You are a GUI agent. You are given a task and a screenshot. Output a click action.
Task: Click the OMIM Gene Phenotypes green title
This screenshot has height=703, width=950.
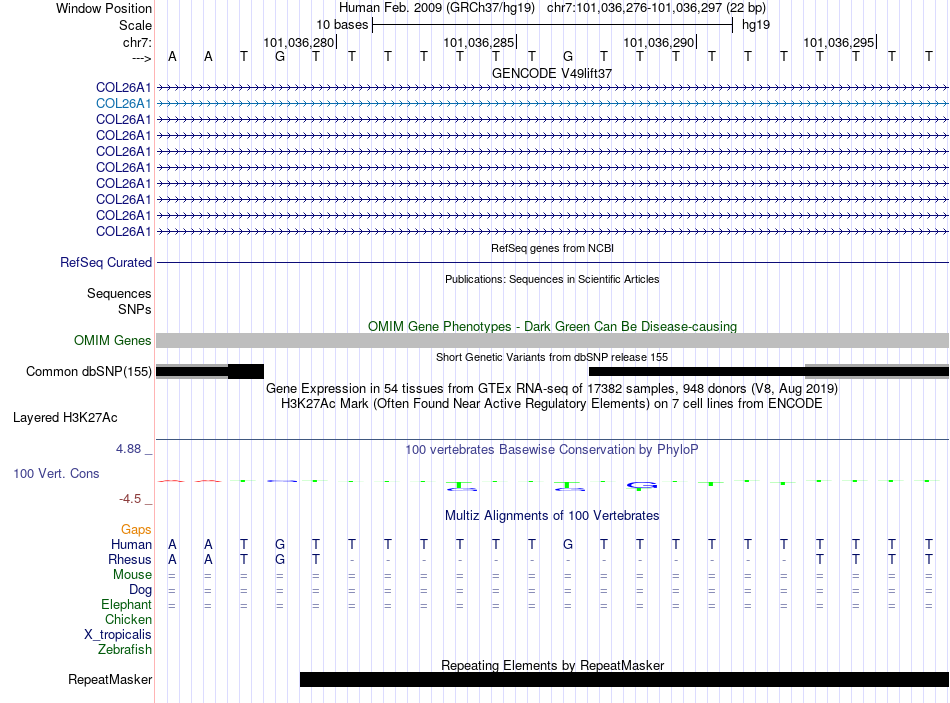pos(552,326)
